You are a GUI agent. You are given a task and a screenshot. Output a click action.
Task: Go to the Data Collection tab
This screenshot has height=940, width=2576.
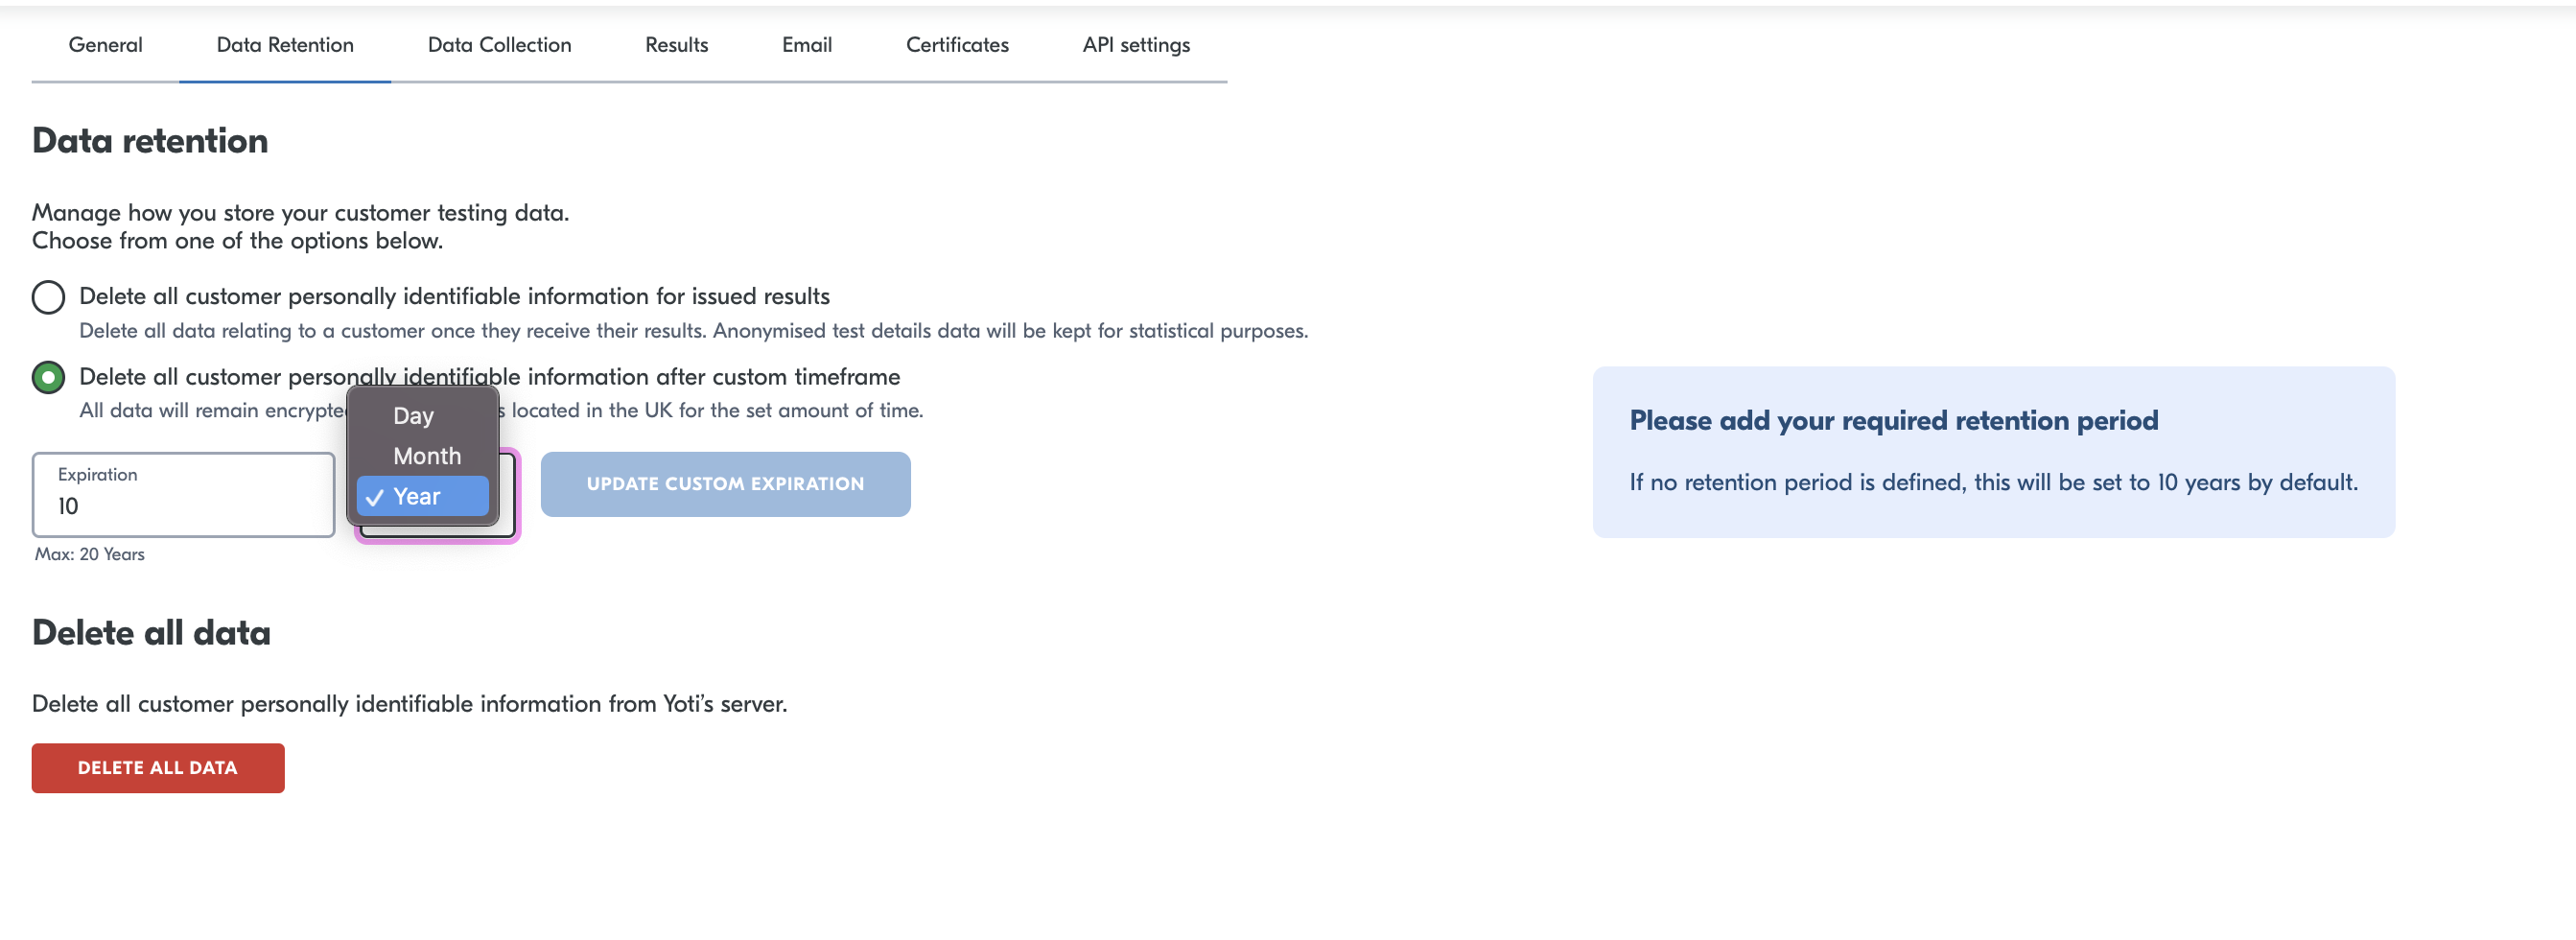click(x=499, y=45)
